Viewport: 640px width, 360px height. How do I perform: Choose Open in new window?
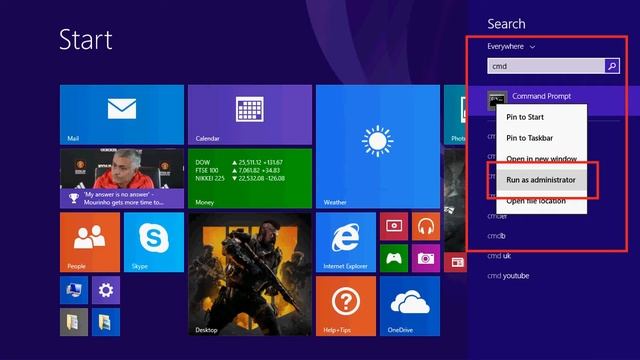542,158
